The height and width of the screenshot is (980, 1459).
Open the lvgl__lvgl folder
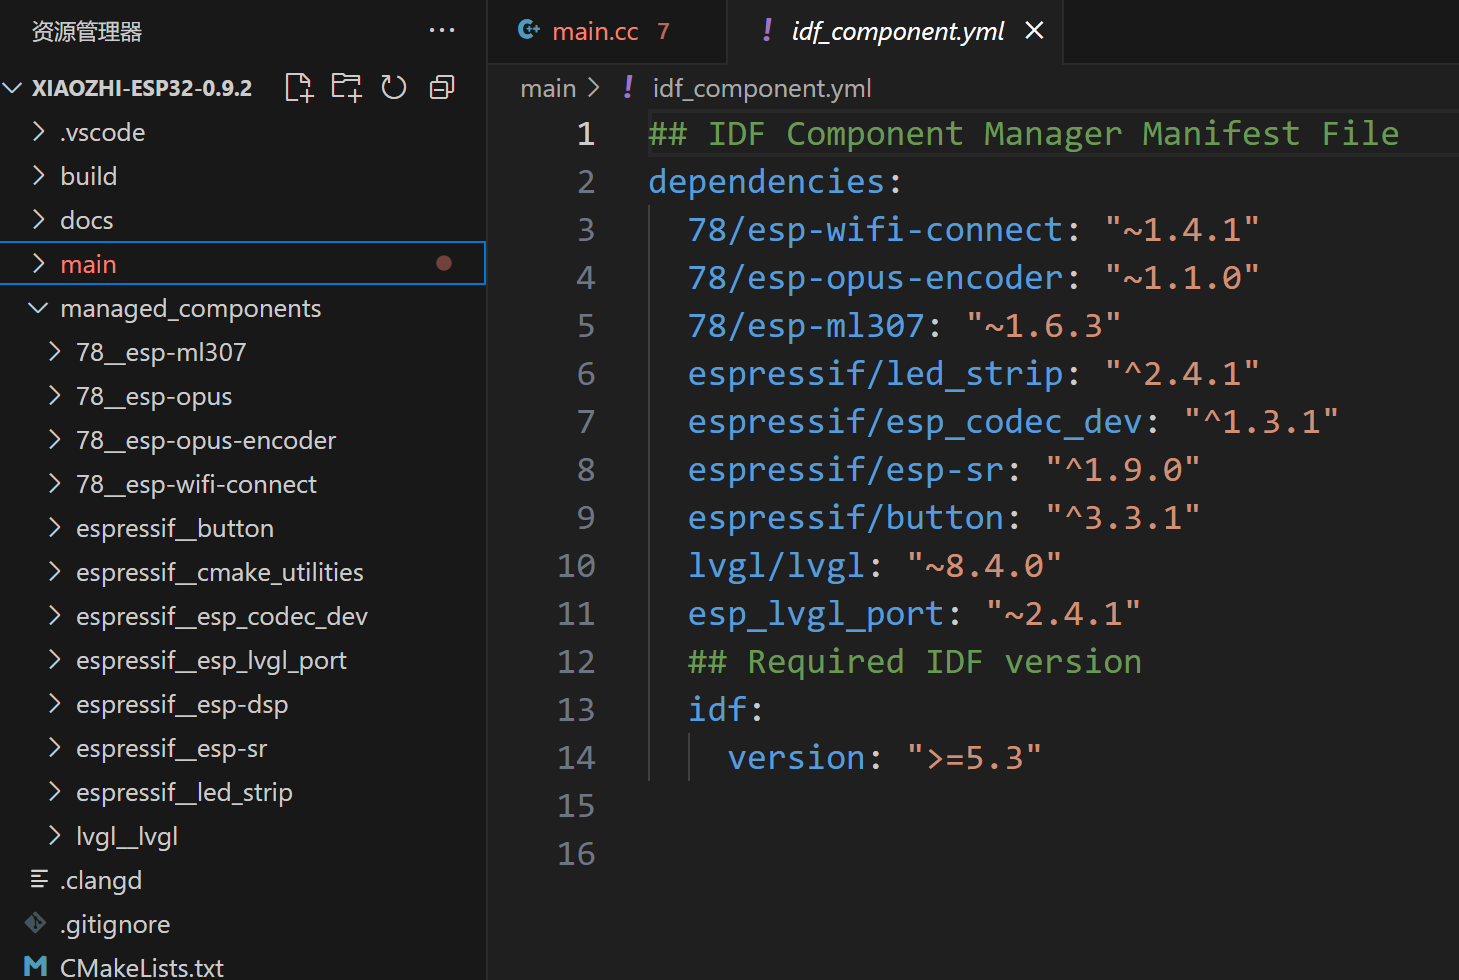click(x=242, y=836)
